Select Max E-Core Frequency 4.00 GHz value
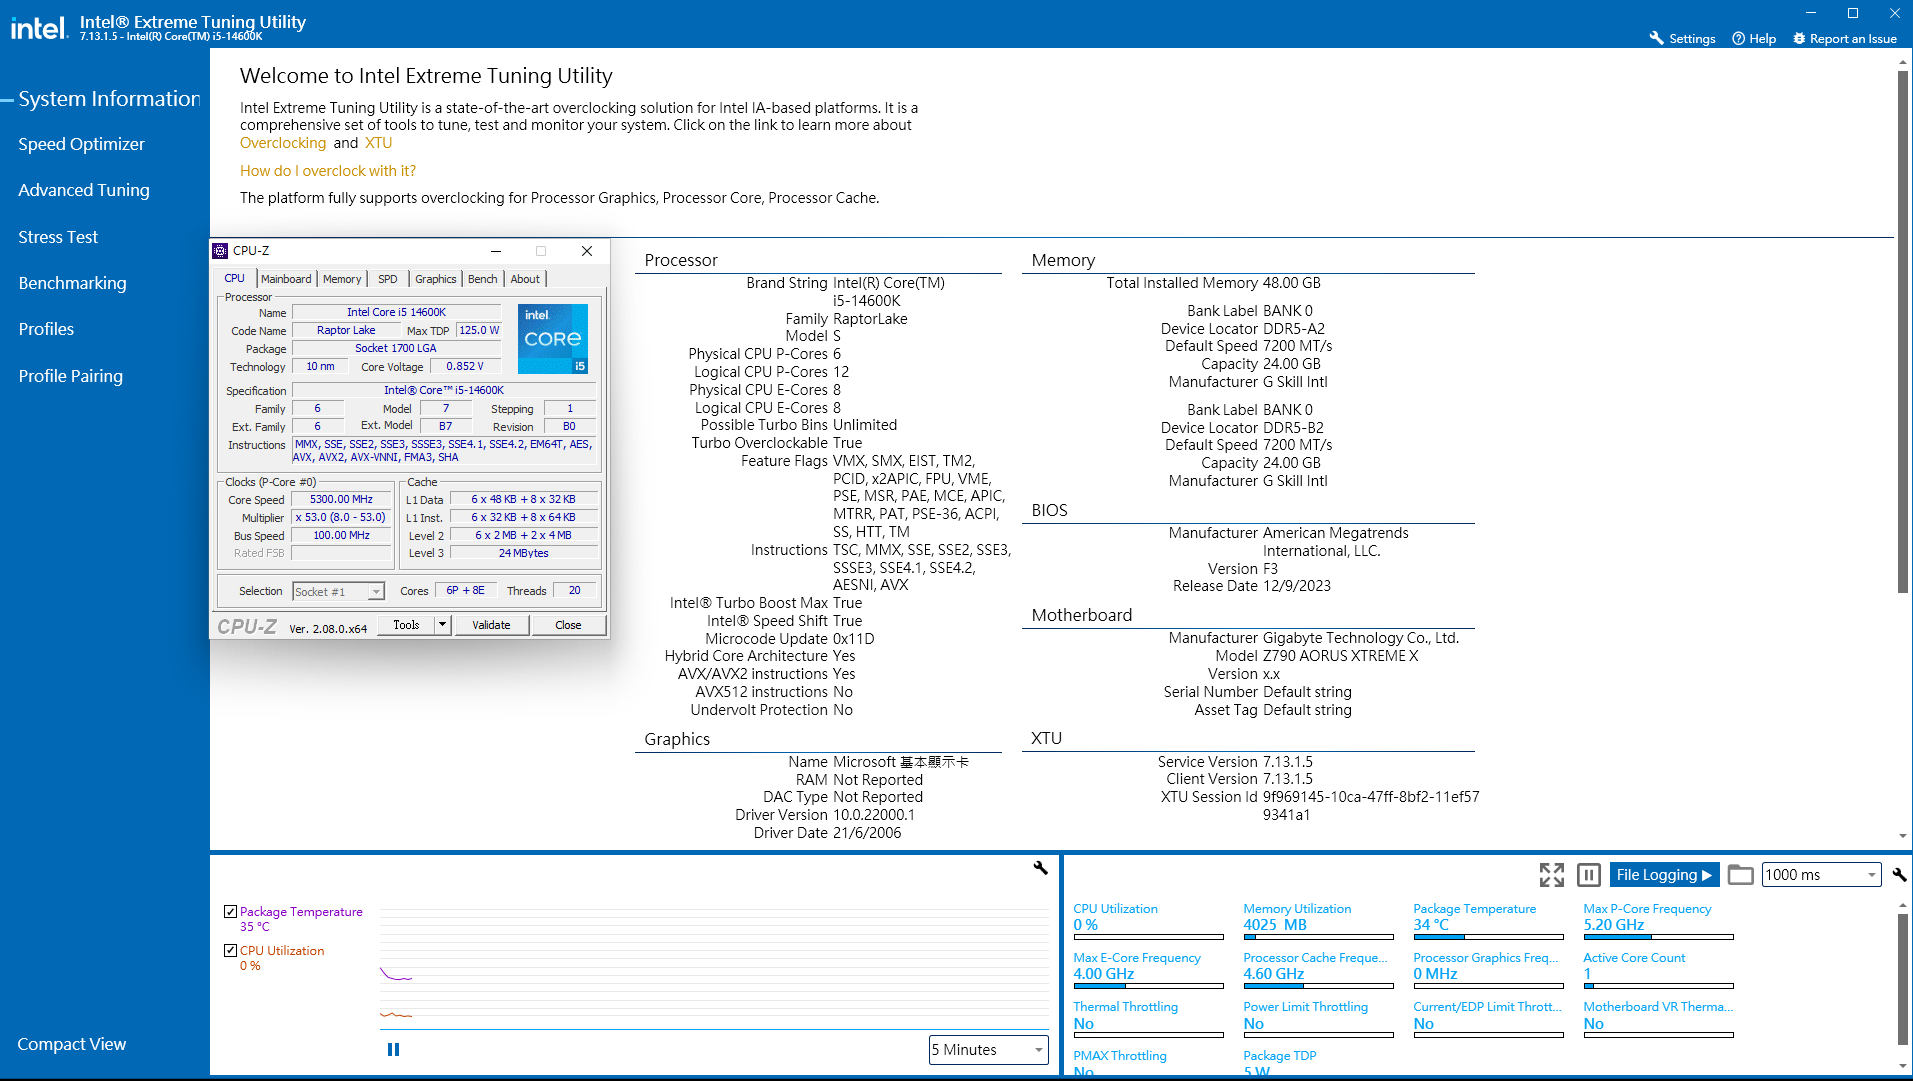1913x1081 pixels. (x=1104, y=974)
